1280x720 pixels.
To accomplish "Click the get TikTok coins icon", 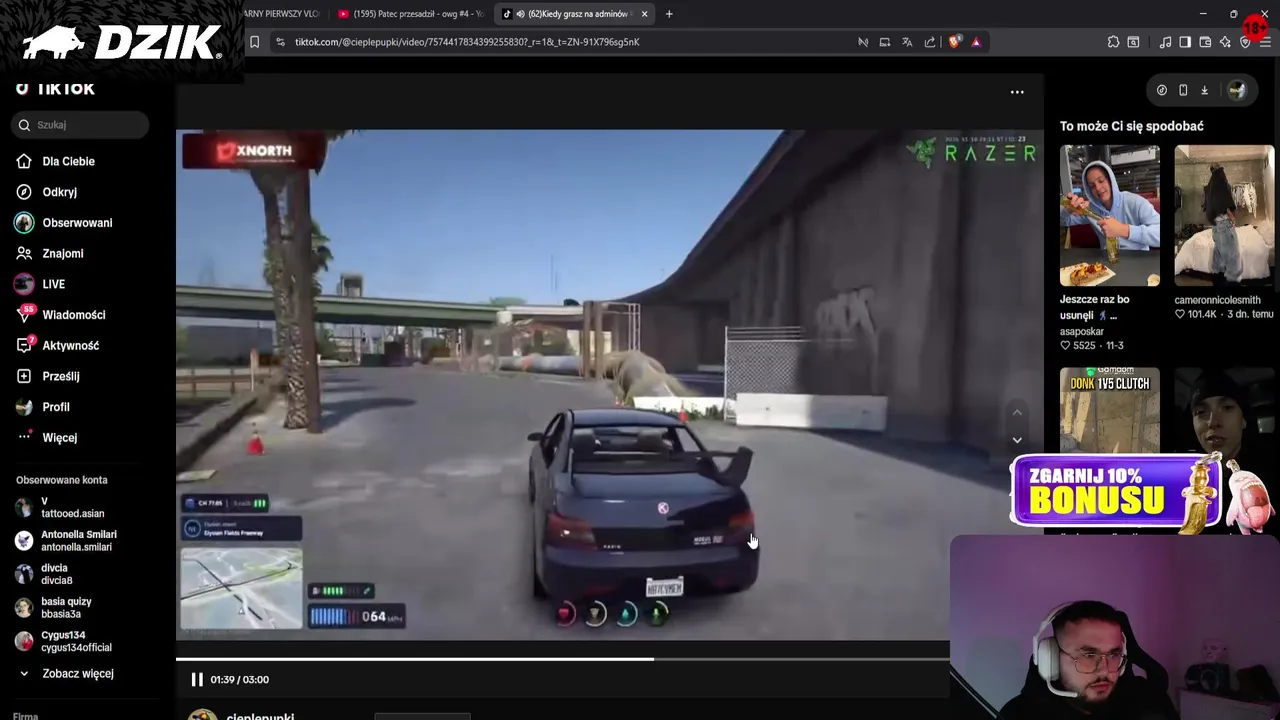I will 1162,90.
